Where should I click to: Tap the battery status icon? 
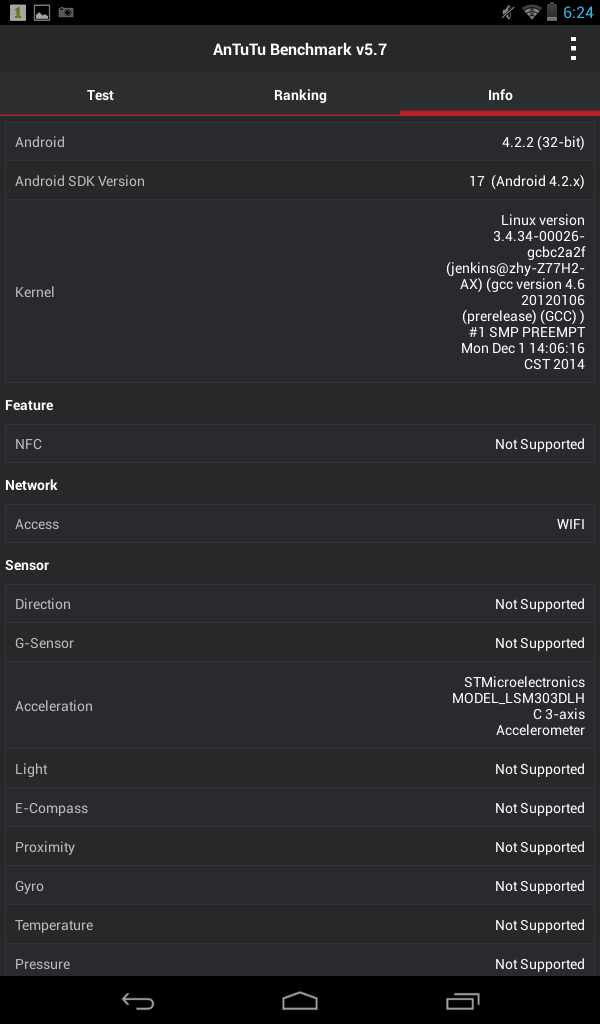click(x=552, y=13)
